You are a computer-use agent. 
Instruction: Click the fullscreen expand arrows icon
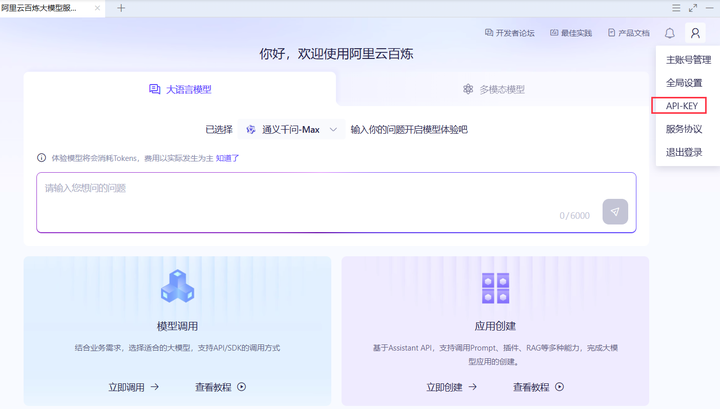coord(692,8)
